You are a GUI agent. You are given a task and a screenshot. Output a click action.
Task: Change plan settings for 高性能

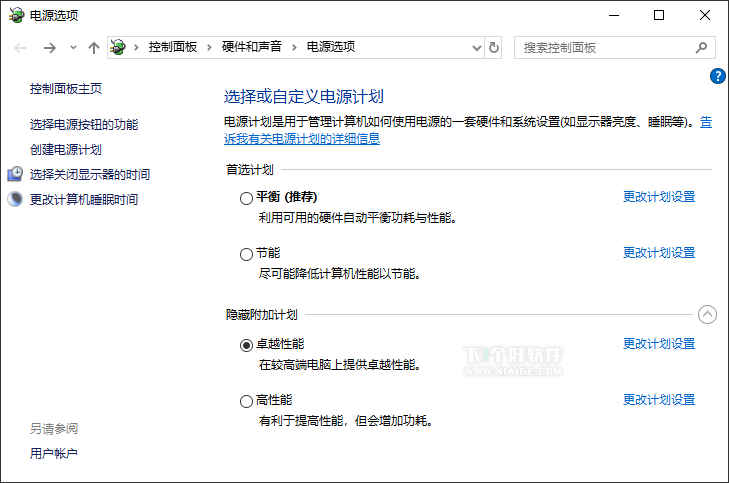[x=659, y=399]
